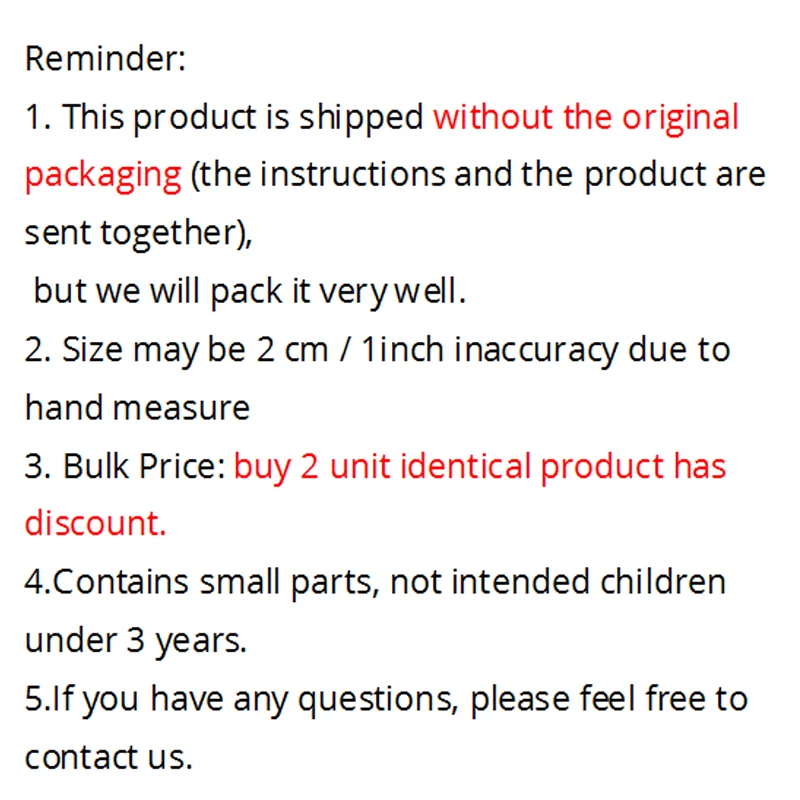800x800 pixels.
Task: Click 'not intended children' text
Action: pyautogui.click(x=558, y=581)
